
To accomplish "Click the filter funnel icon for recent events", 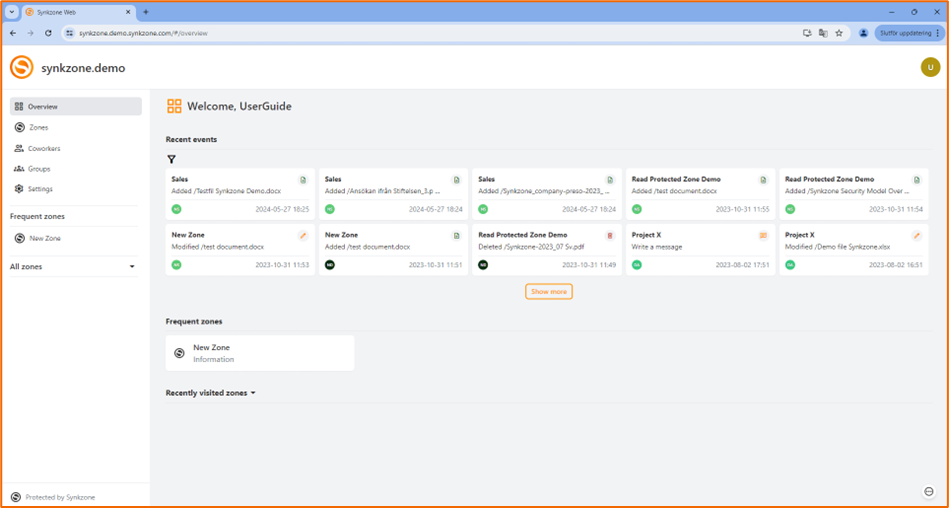I will 171,159.
